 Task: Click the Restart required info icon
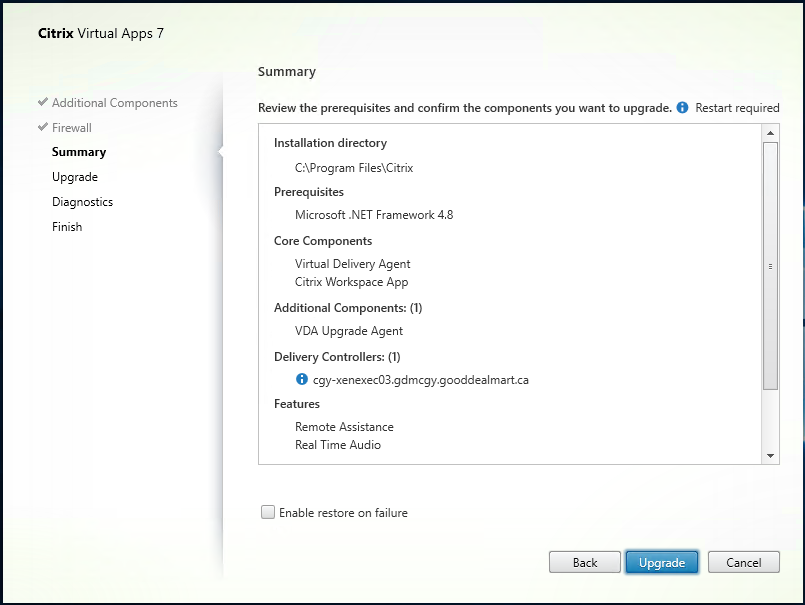pos(683,108)
